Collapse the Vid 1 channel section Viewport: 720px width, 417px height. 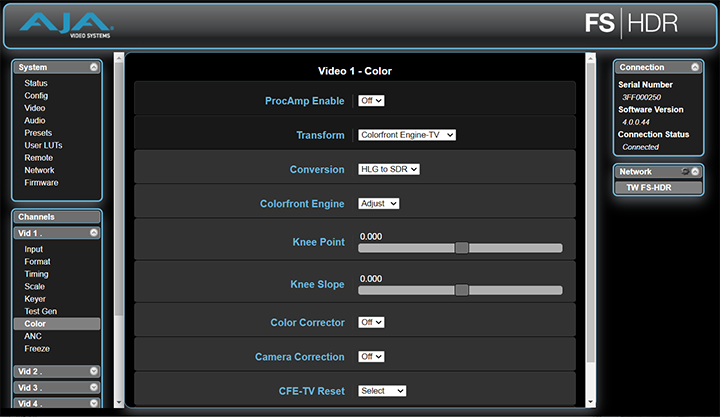point(94,232)
